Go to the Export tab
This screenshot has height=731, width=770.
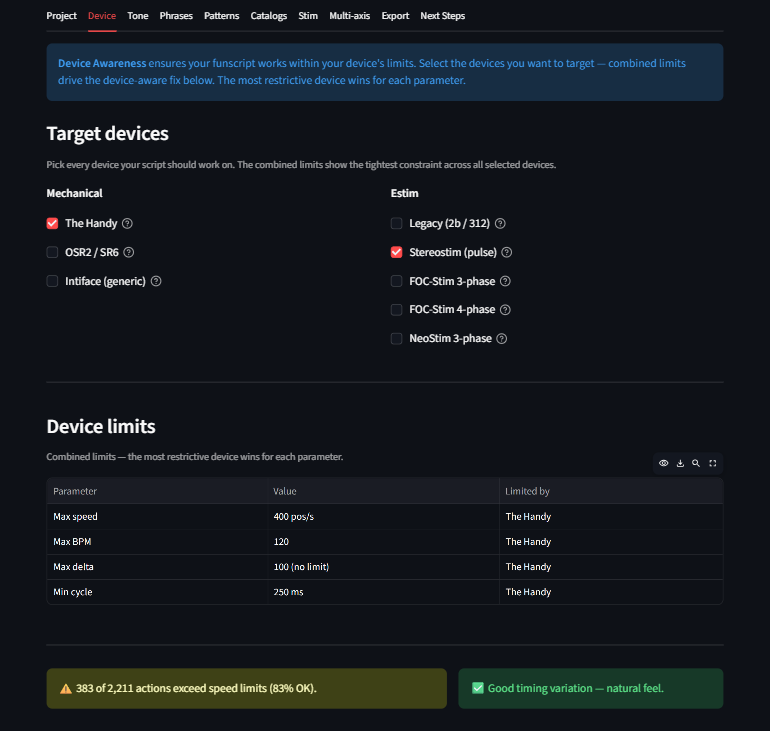(x=395, y=16)
